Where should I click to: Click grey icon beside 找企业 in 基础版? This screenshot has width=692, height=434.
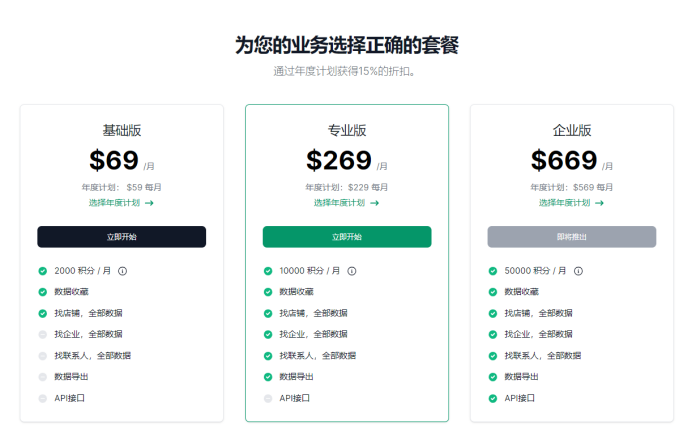point(43,335)
